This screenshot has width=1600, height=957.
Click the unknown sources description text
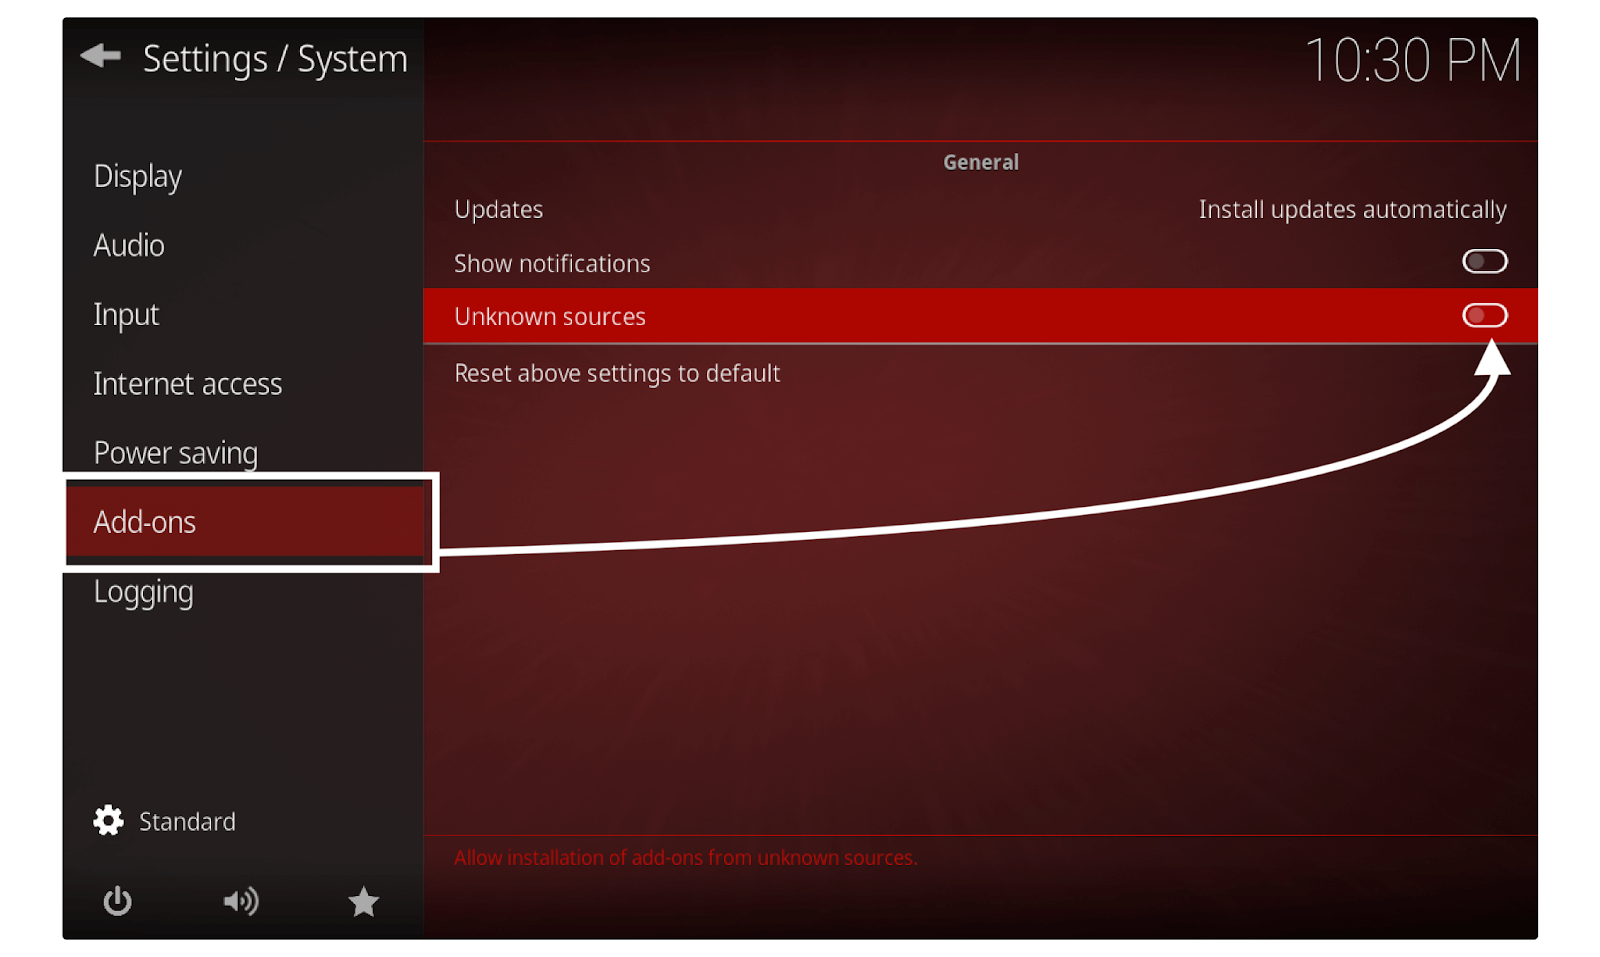tap(685, 857)
